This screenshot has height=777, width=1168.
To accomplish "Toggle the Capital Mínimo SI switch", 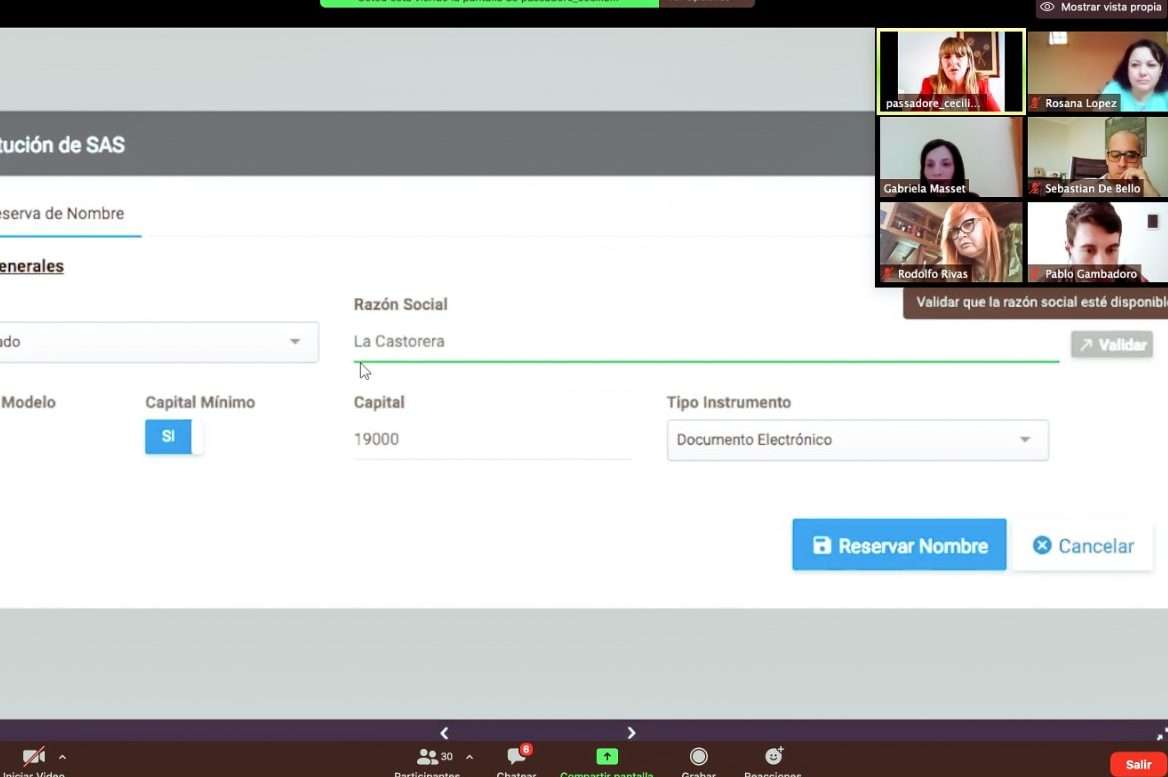I will point(174,437).
